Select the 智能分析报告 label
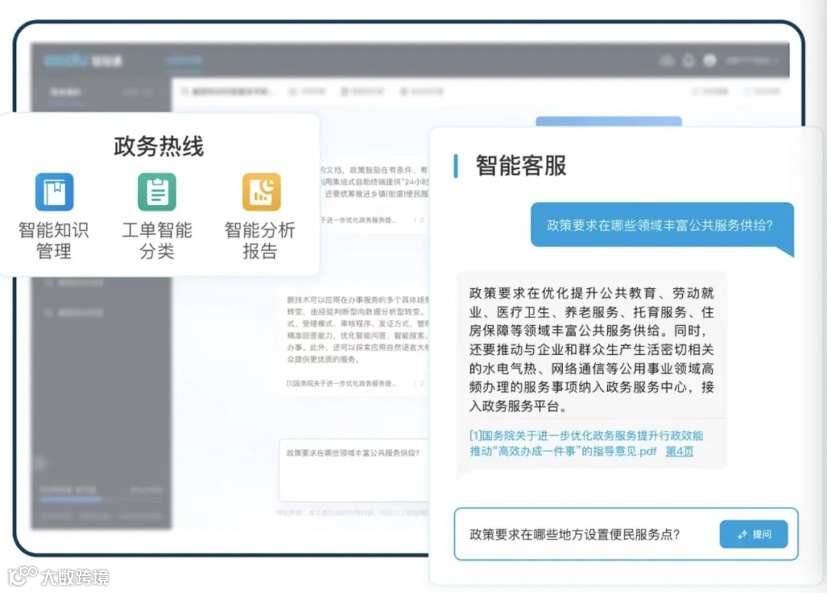Viewport: 827px width, 593px height. (x=260, y=241)
